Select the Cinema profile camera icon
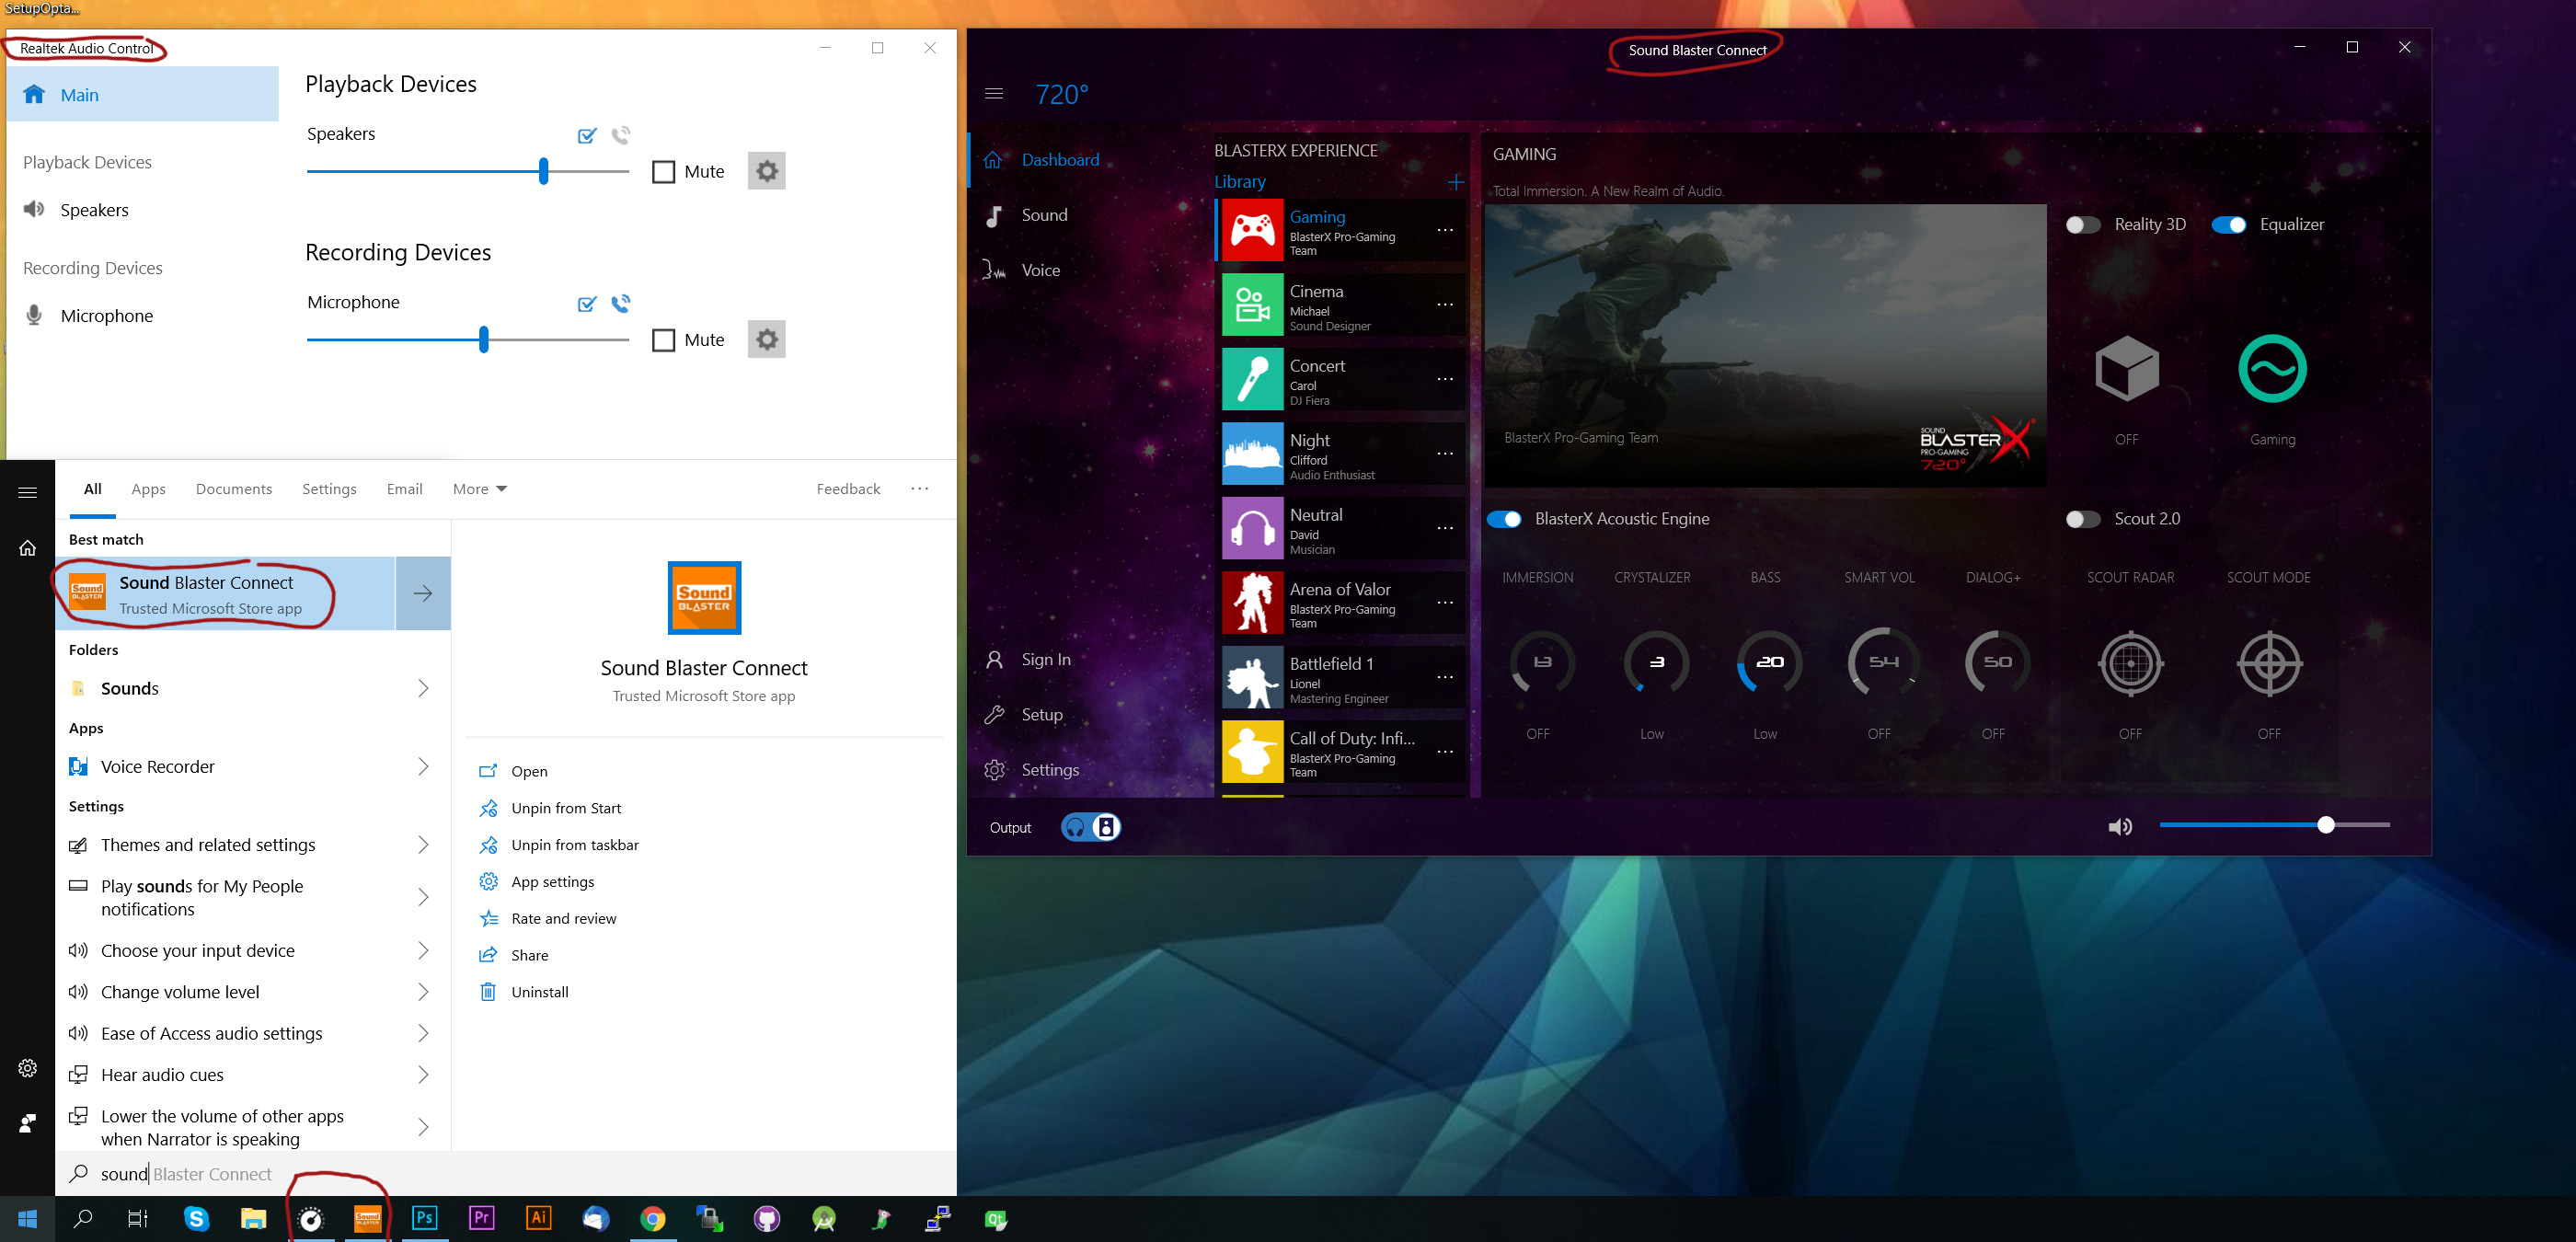 click(1252, 305)
